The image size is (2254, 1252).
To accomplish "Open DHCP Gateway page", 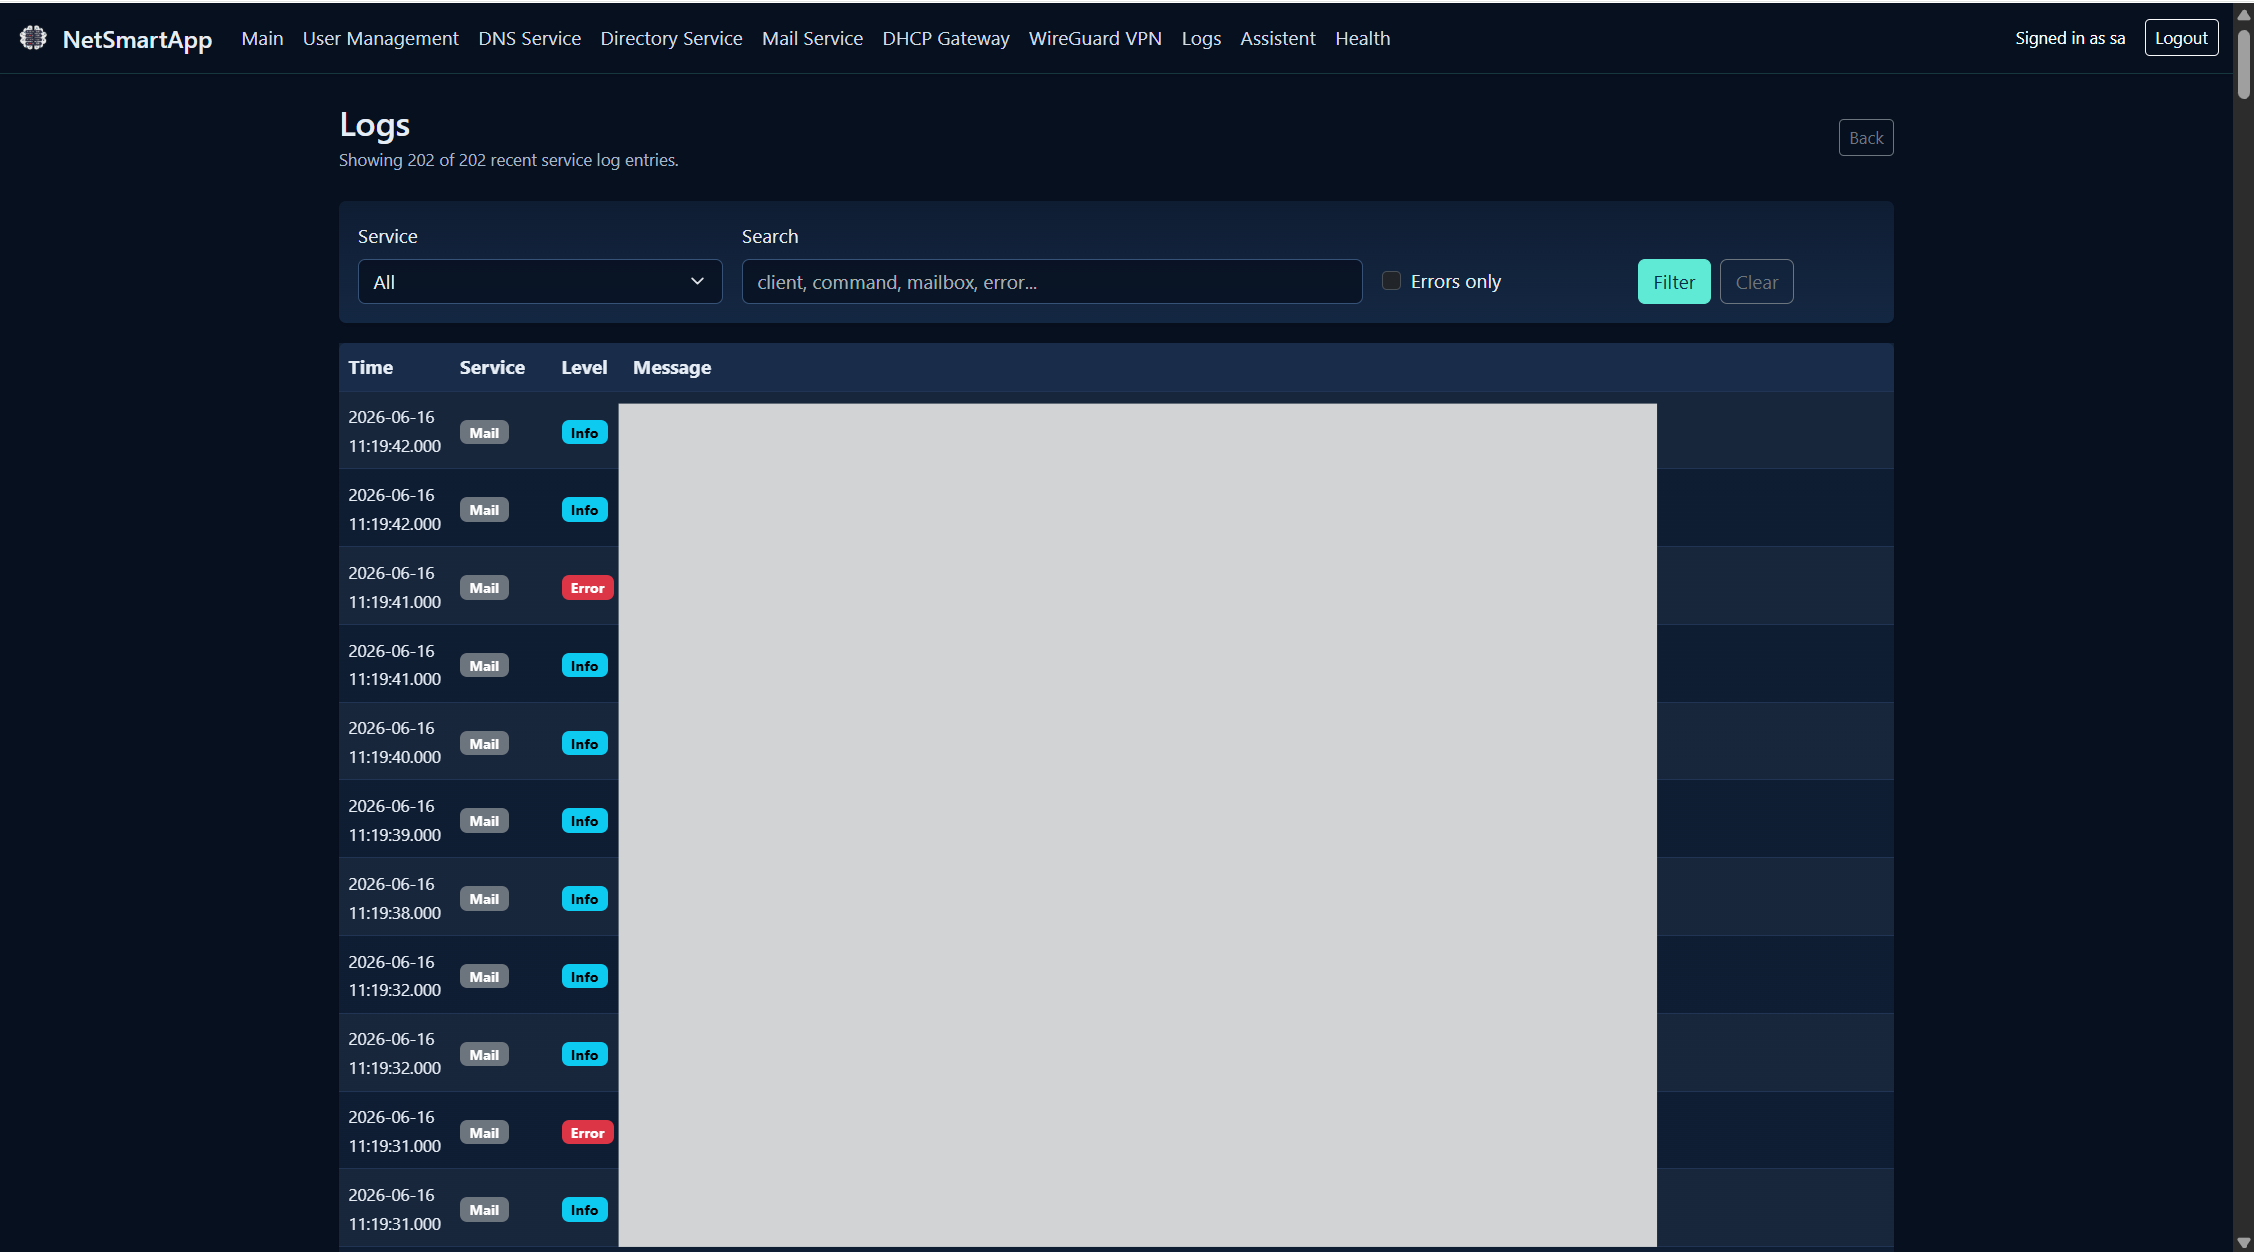I will [945, 38].
